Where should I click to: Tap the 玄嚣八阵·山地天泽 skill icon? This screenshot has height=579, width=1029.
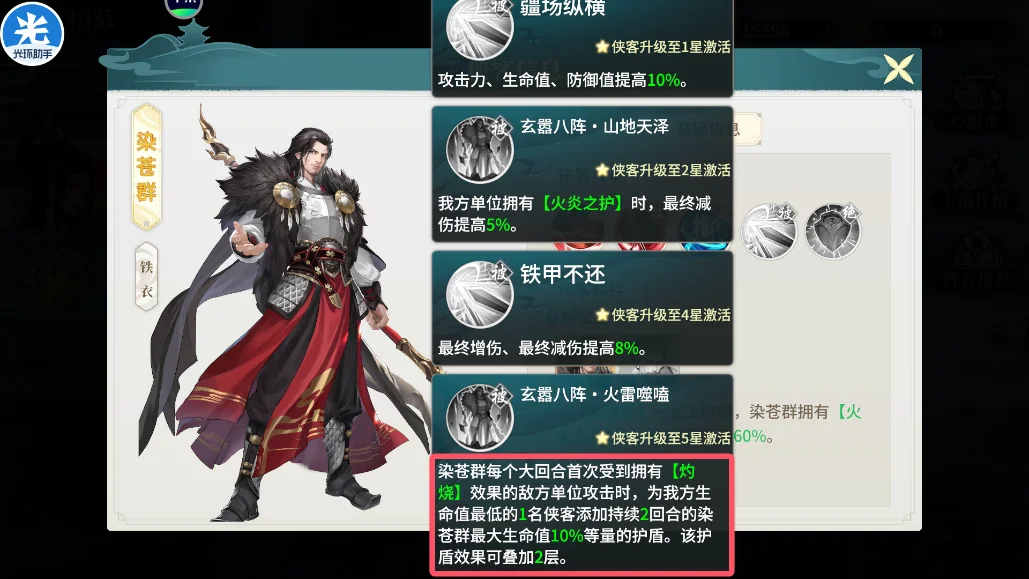pyautogui.click(x=480, y=150)
